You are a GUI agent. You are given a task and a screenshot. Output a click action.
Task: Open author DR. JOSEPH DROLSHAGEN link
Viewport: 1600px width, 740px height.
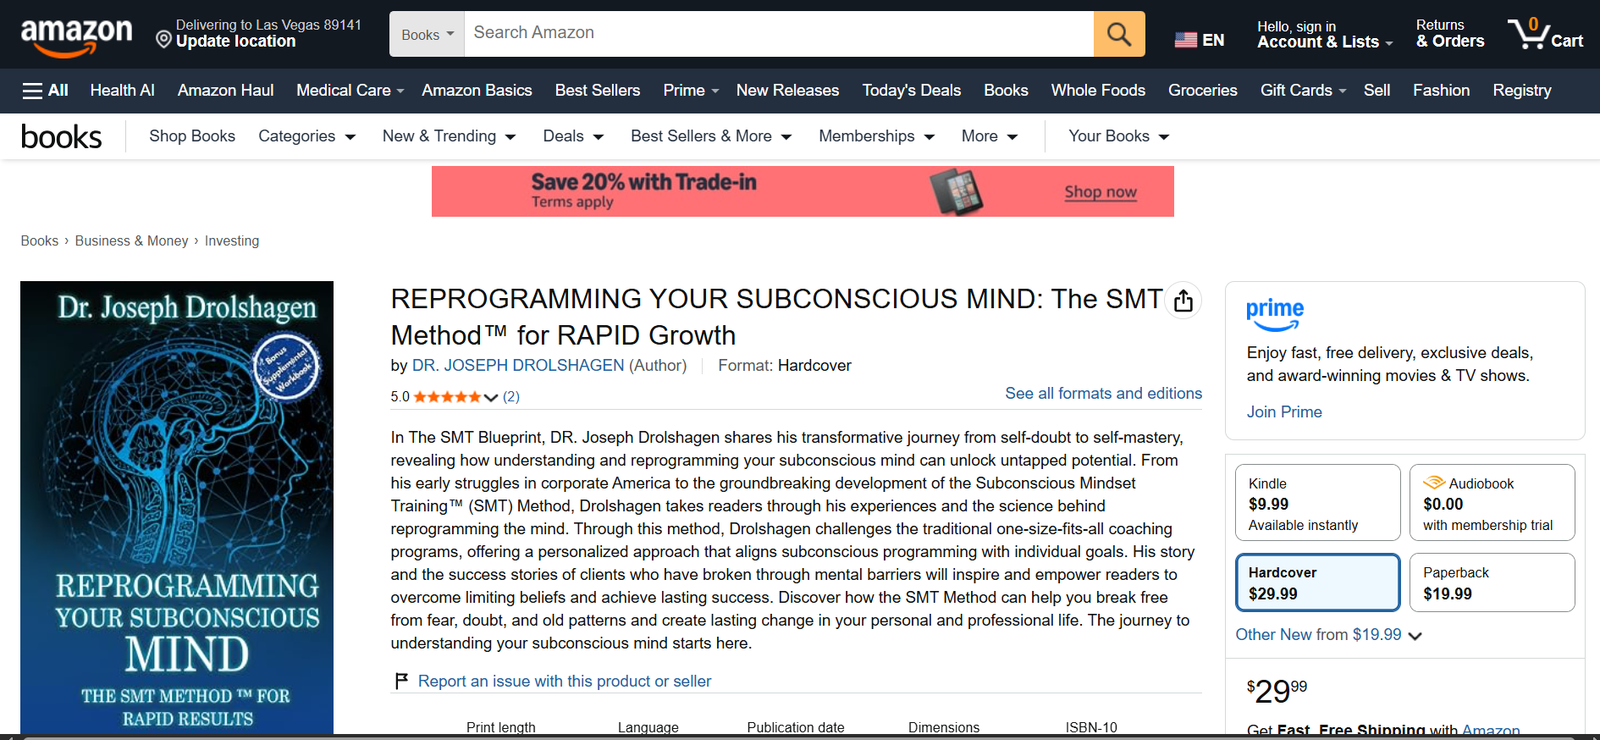click(x=518, y=366)
